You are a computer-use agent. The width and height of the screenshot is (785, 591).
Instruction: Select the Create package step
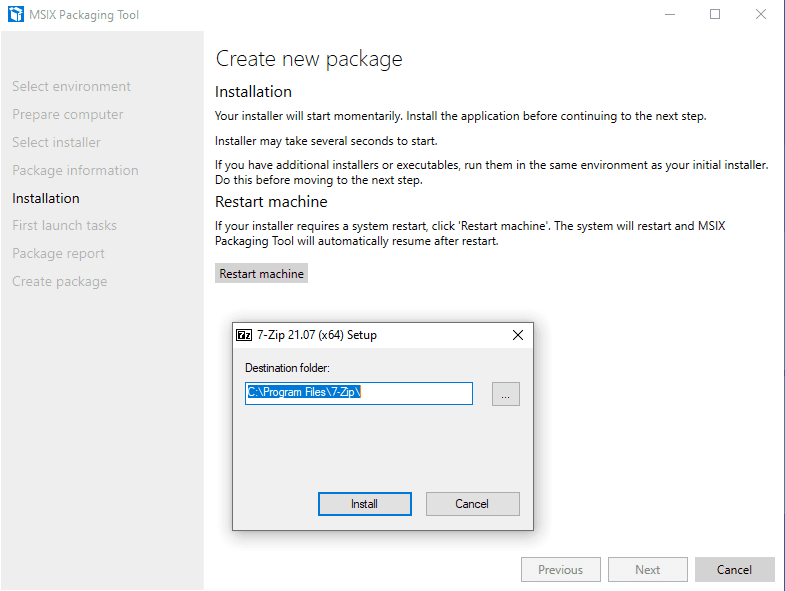pos(59,282)
